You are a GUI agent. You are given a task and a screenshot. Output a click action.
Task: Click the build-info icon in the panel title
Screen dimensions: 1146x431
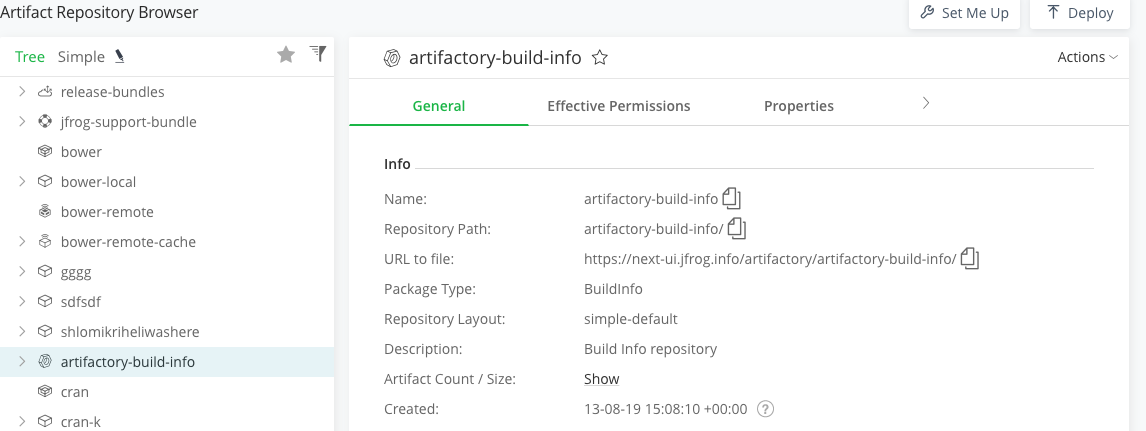392,58
